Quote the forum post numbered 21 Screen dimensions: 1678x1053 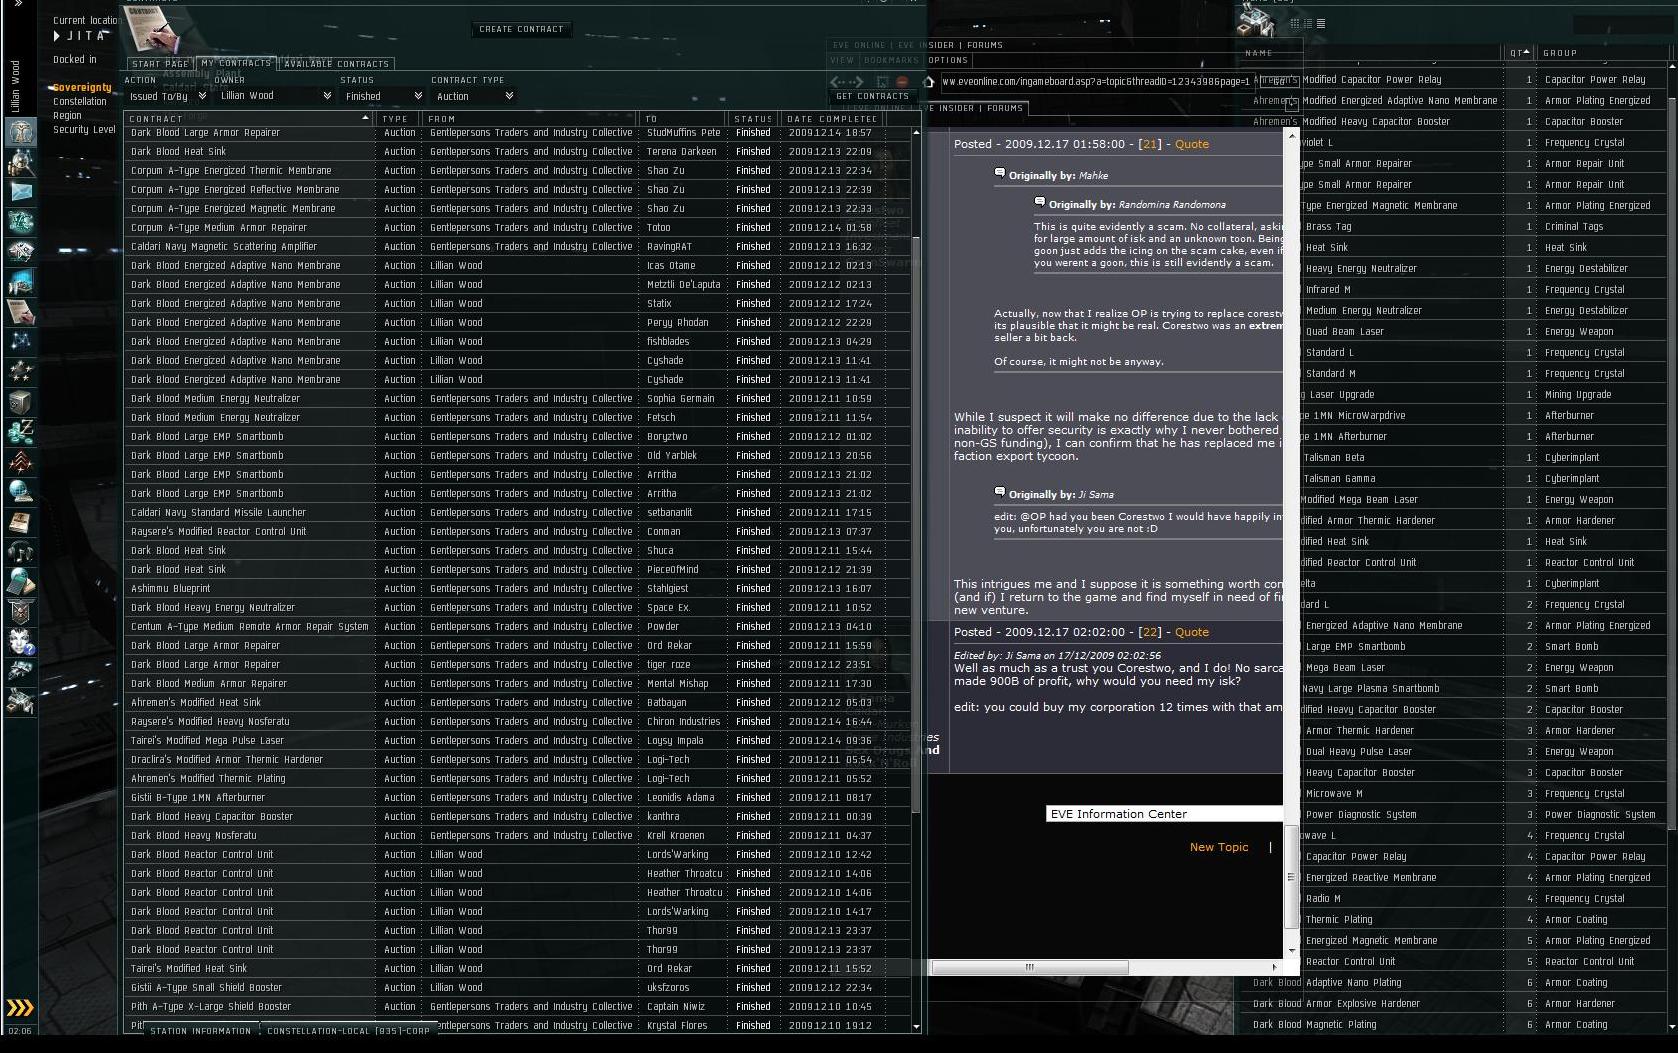1191,144
